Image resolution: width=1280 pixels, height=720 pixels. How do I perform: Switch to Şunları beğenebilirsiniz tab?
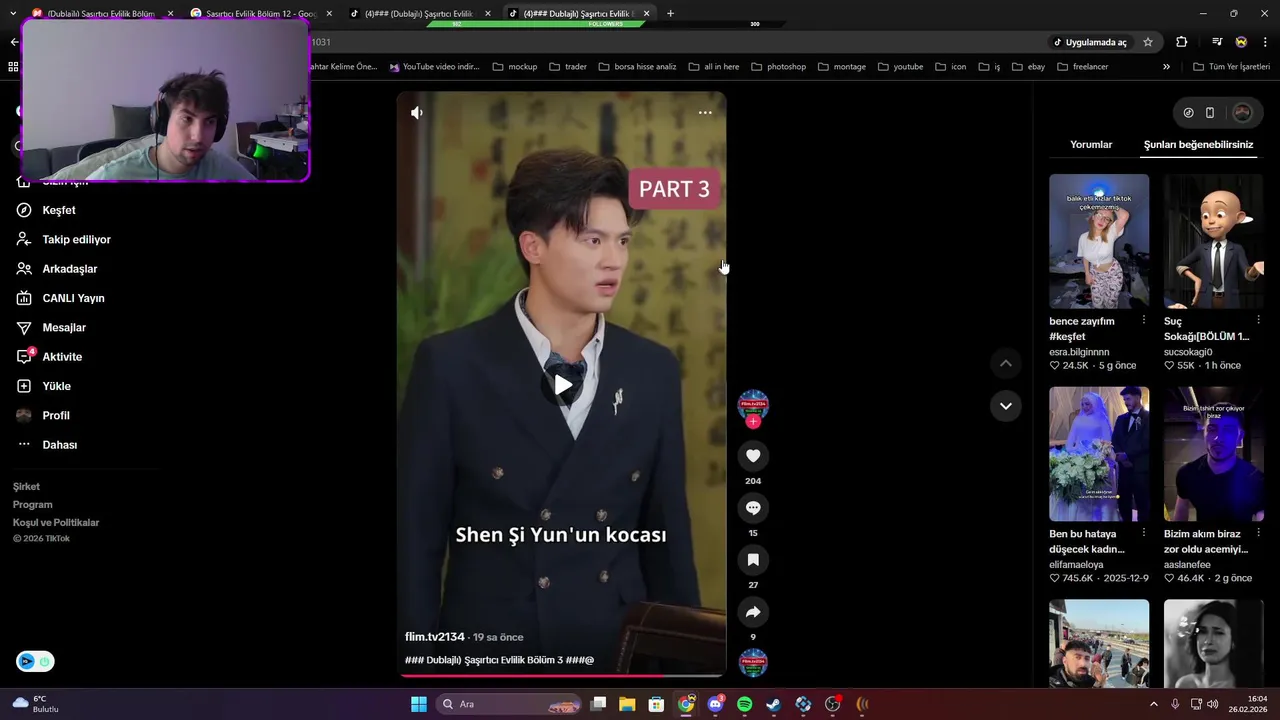1198,145
